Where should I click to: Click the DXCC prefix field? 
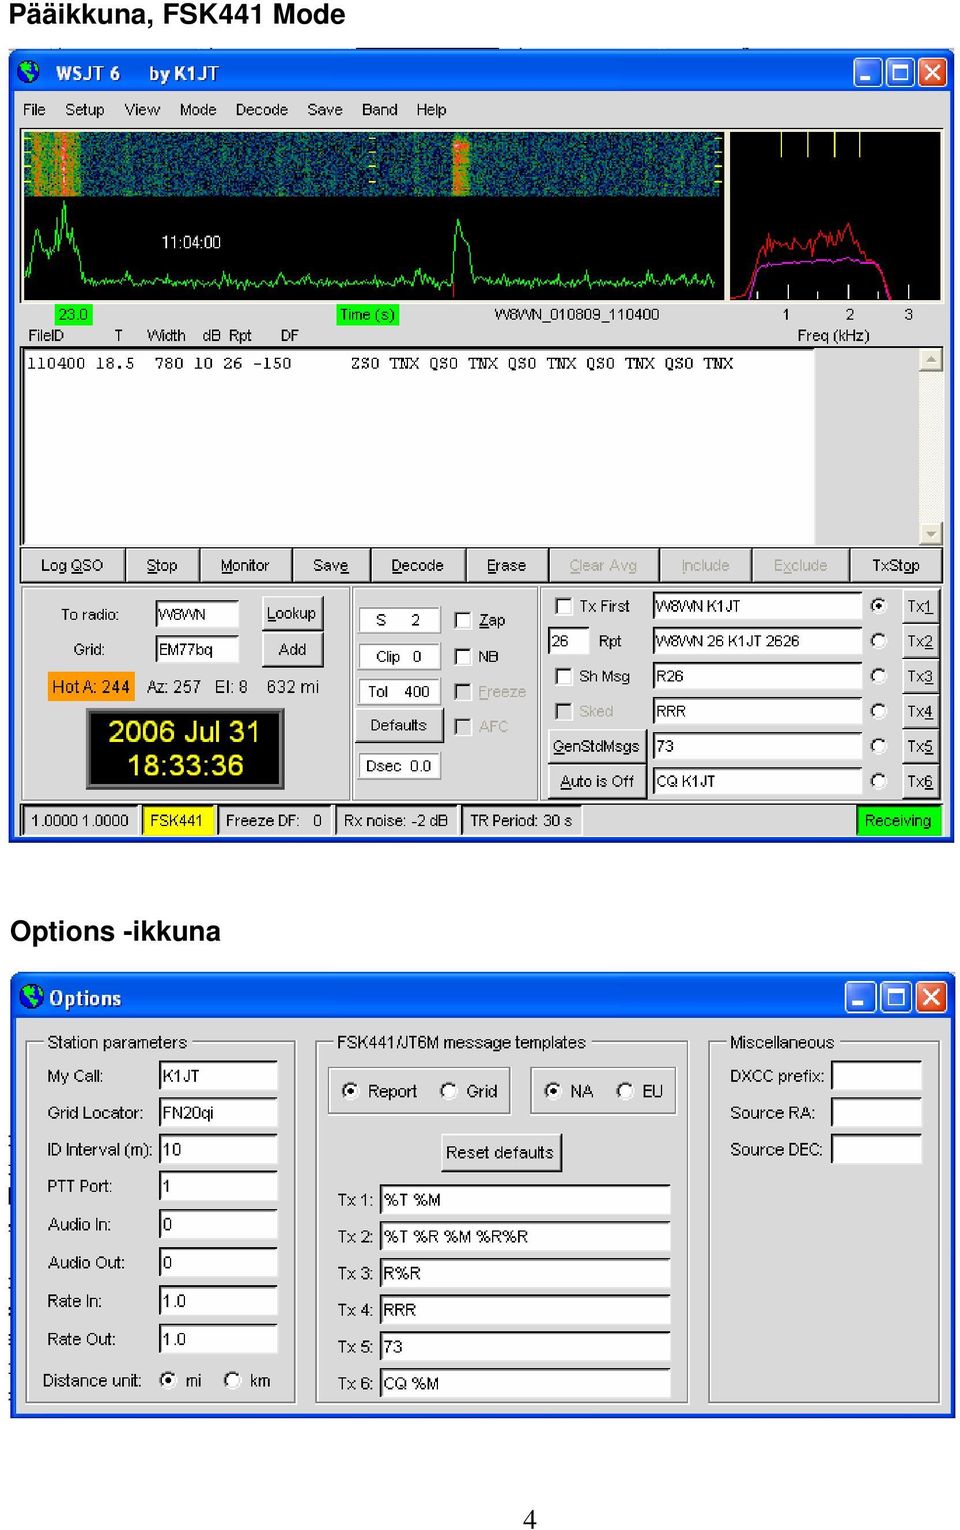(x=876, y=1076)
